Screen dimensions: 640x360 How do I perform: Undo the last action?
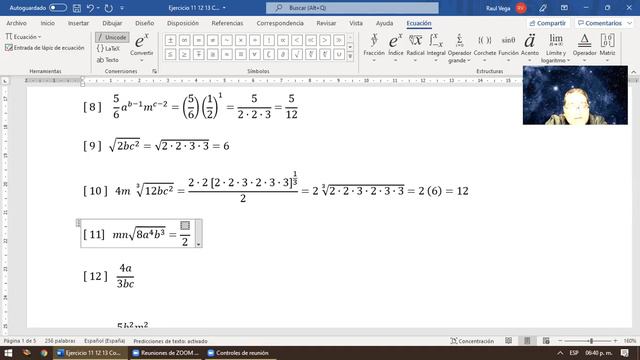(90, 8)
